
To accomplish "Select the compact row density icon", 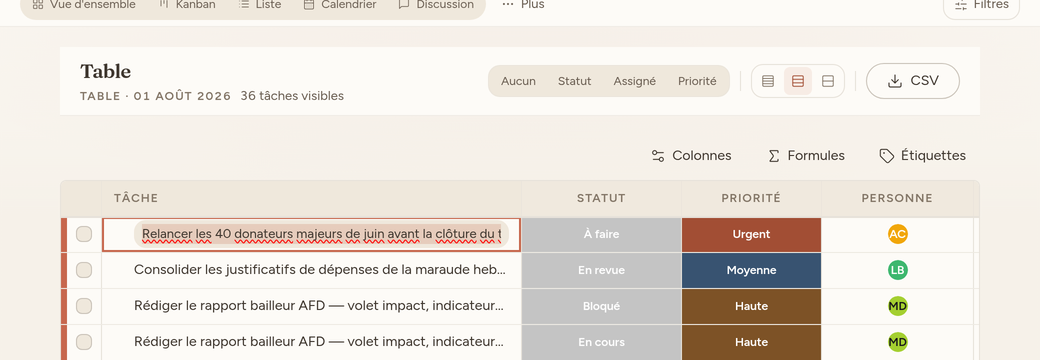I will pyautogui.click(x=768, y=82).
